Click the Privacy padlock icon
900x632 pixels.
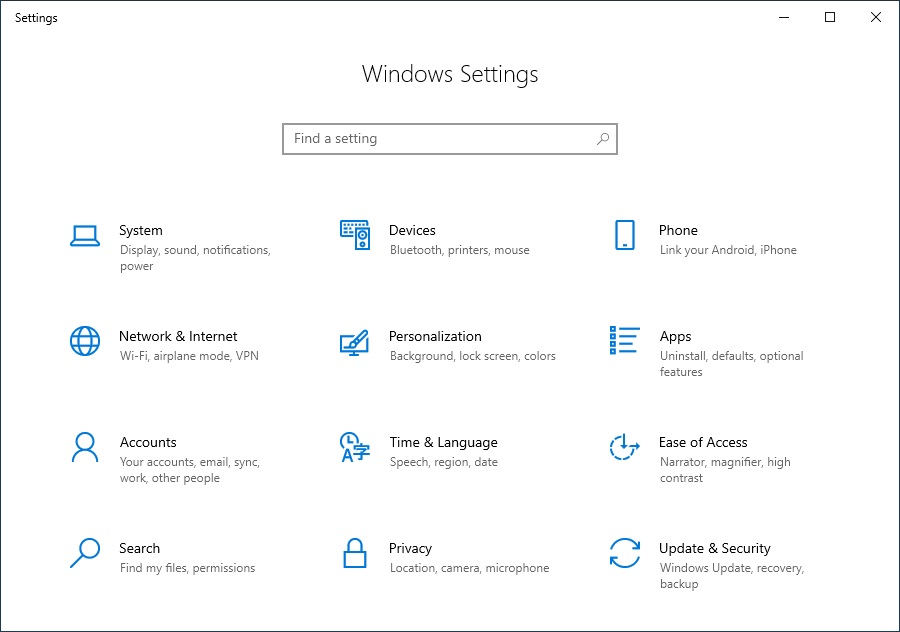click(x=355, y=553)
